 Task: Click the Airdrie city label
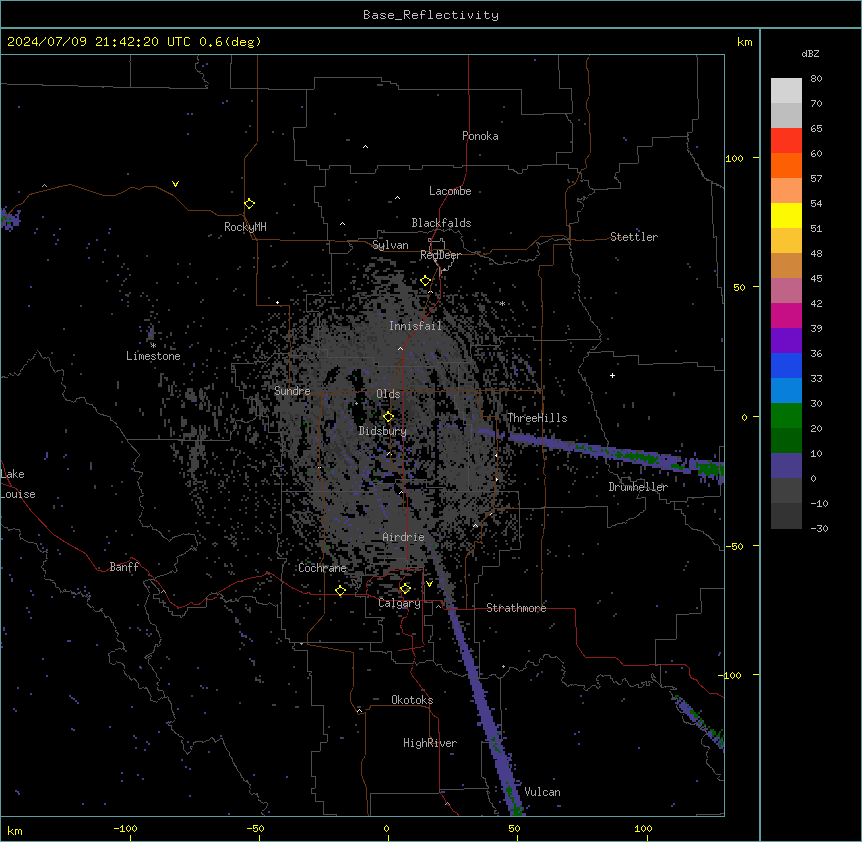click(403, 537)
